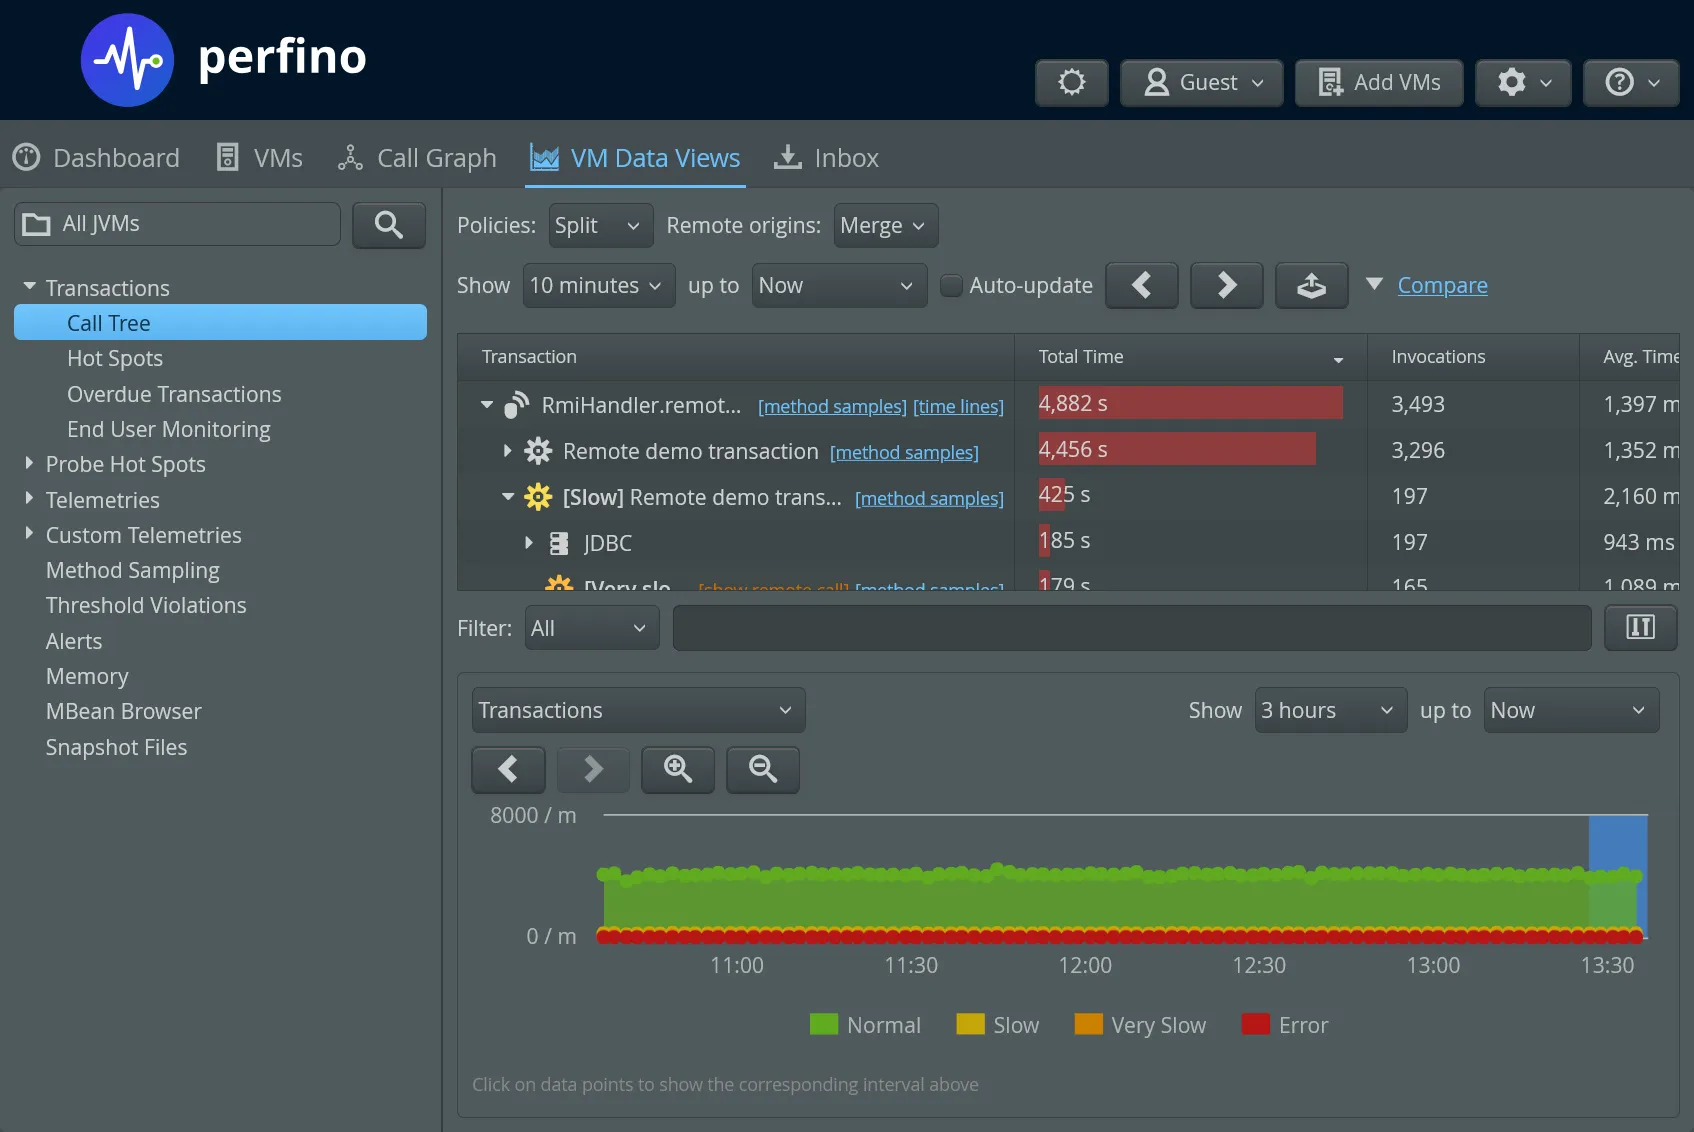This screenshot has width=1694, height=1132.
Task: Zoom in on the transactions chart
Action: pos(677,769)
